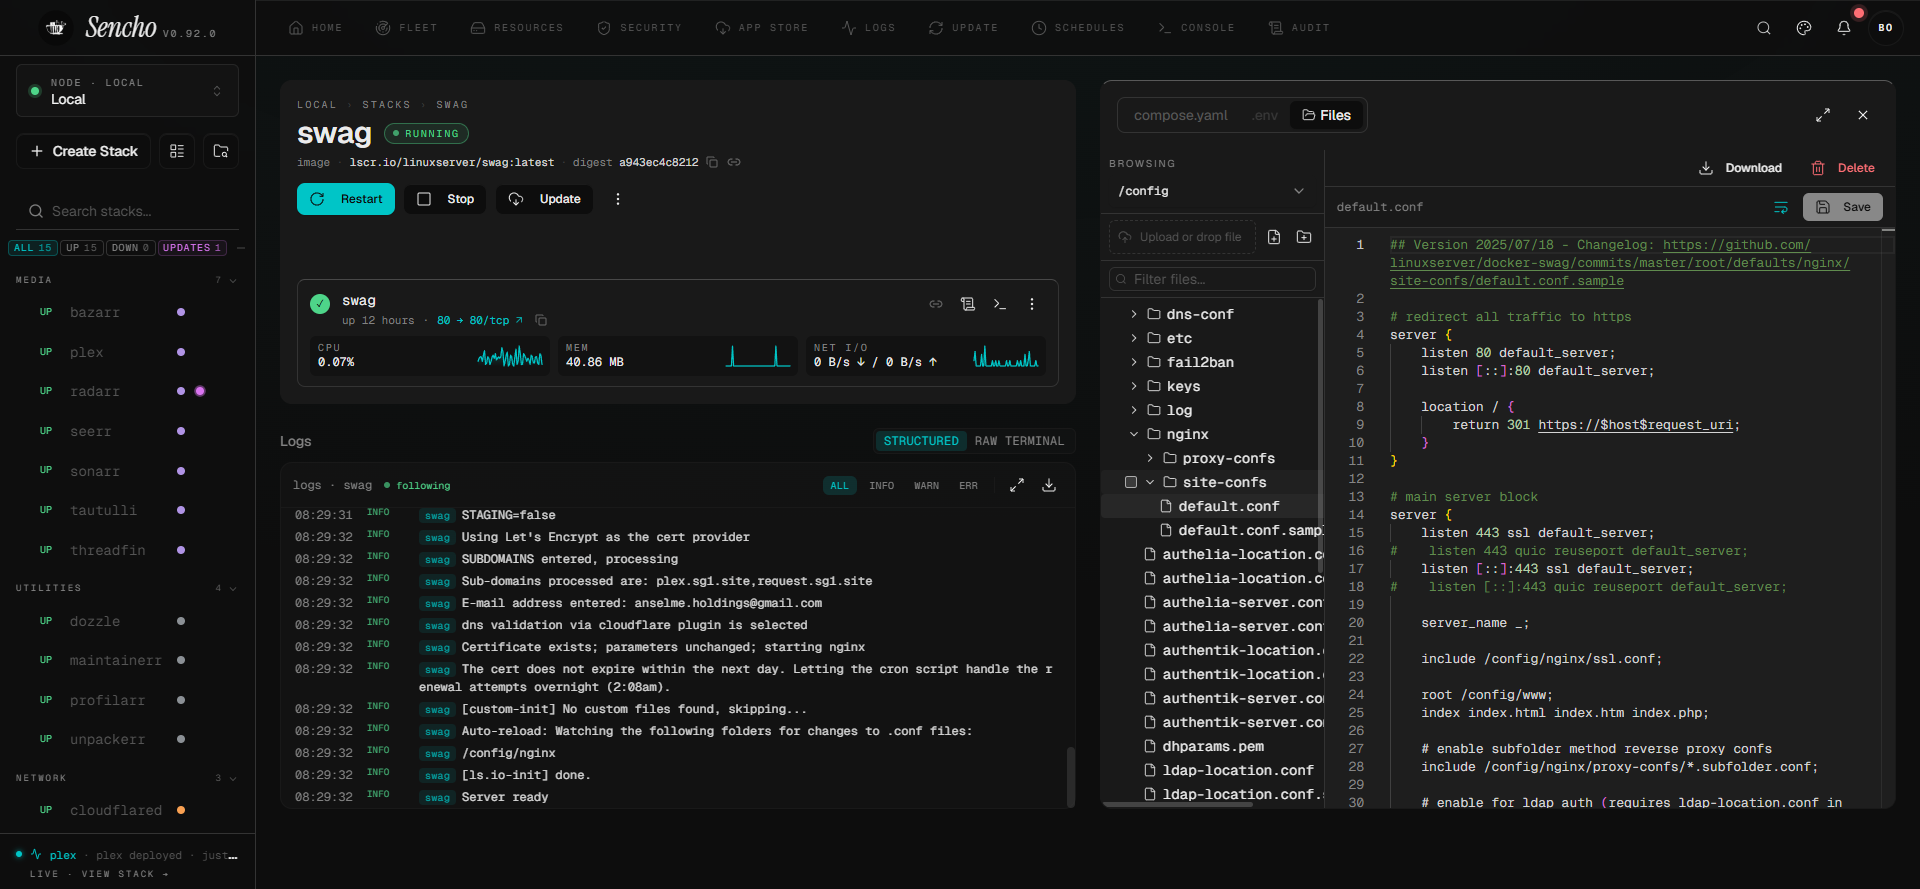
Task: Show only INFO log level
Action: coord(882,486)
